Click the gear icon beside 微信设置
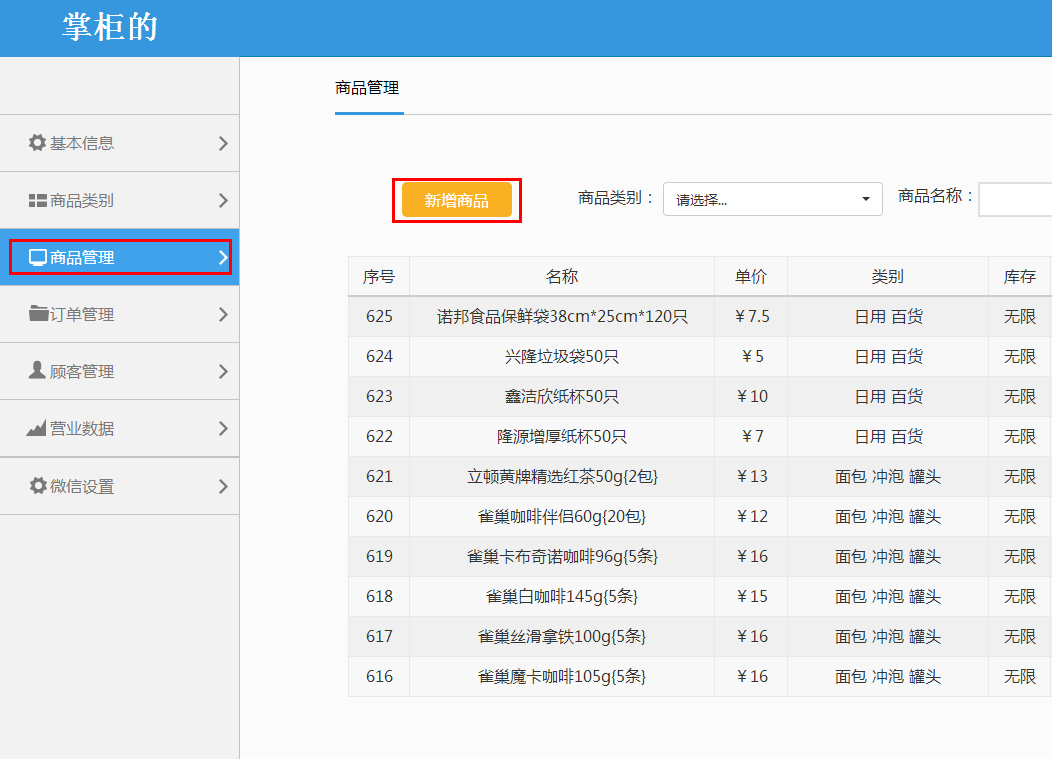Image resolution: width=1052 pixels, height=759 pixels. click(x=38, y=486)
